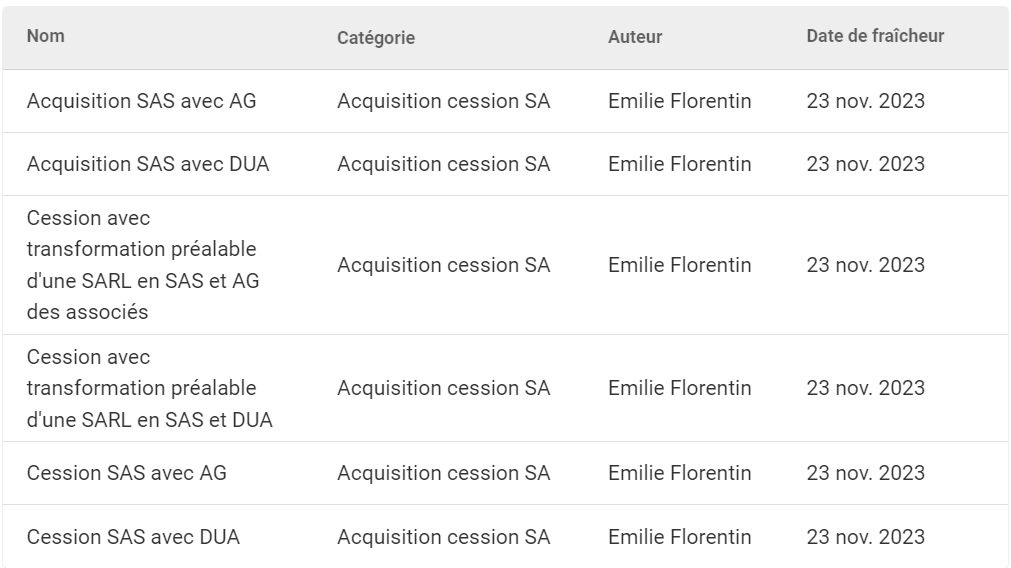1011x568 pixels.
Task: Click the Auteur column header
Action: pyautogui.click(x=635, y=38)
